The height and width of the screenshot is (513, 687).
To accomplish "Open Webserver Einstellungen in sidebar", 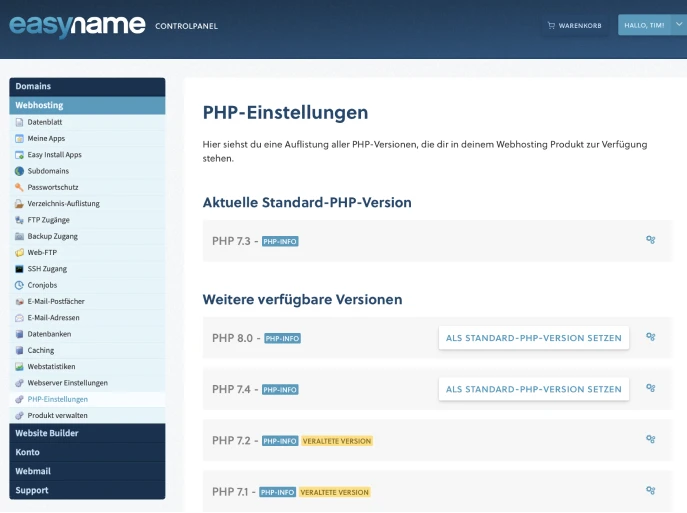I will [67, 383].
